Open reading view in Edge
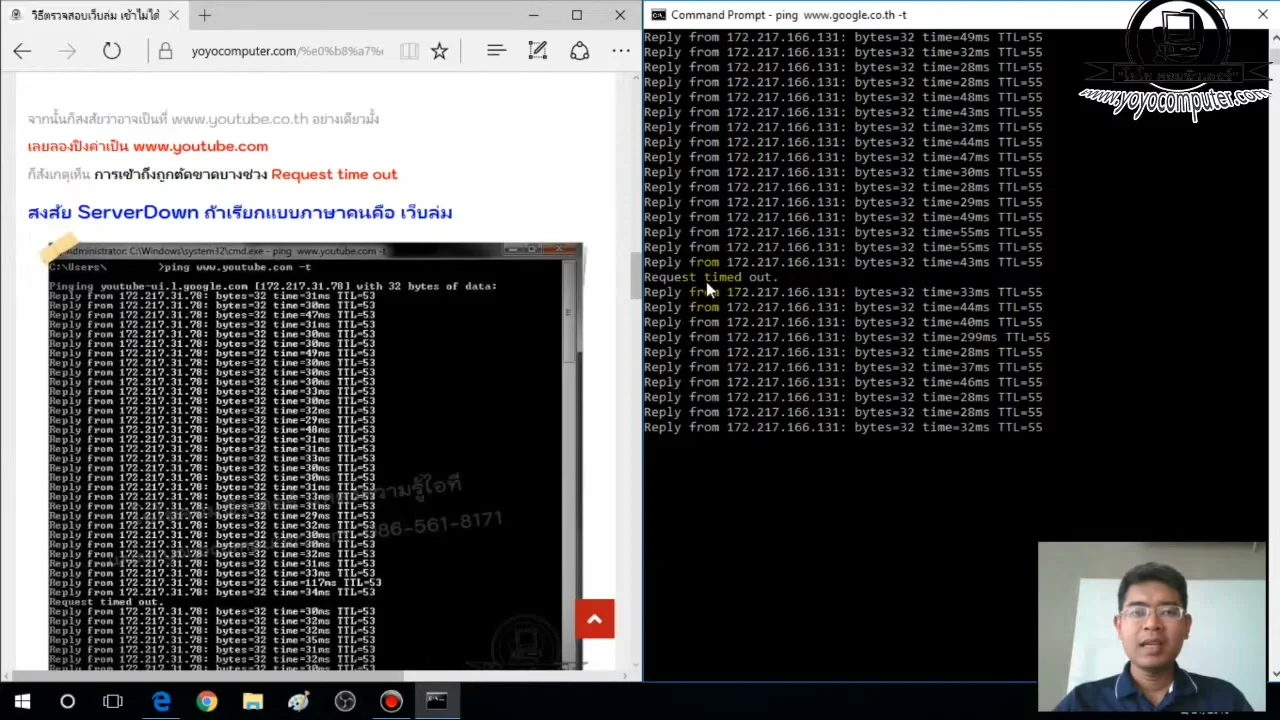 click(x=409, y=51)
